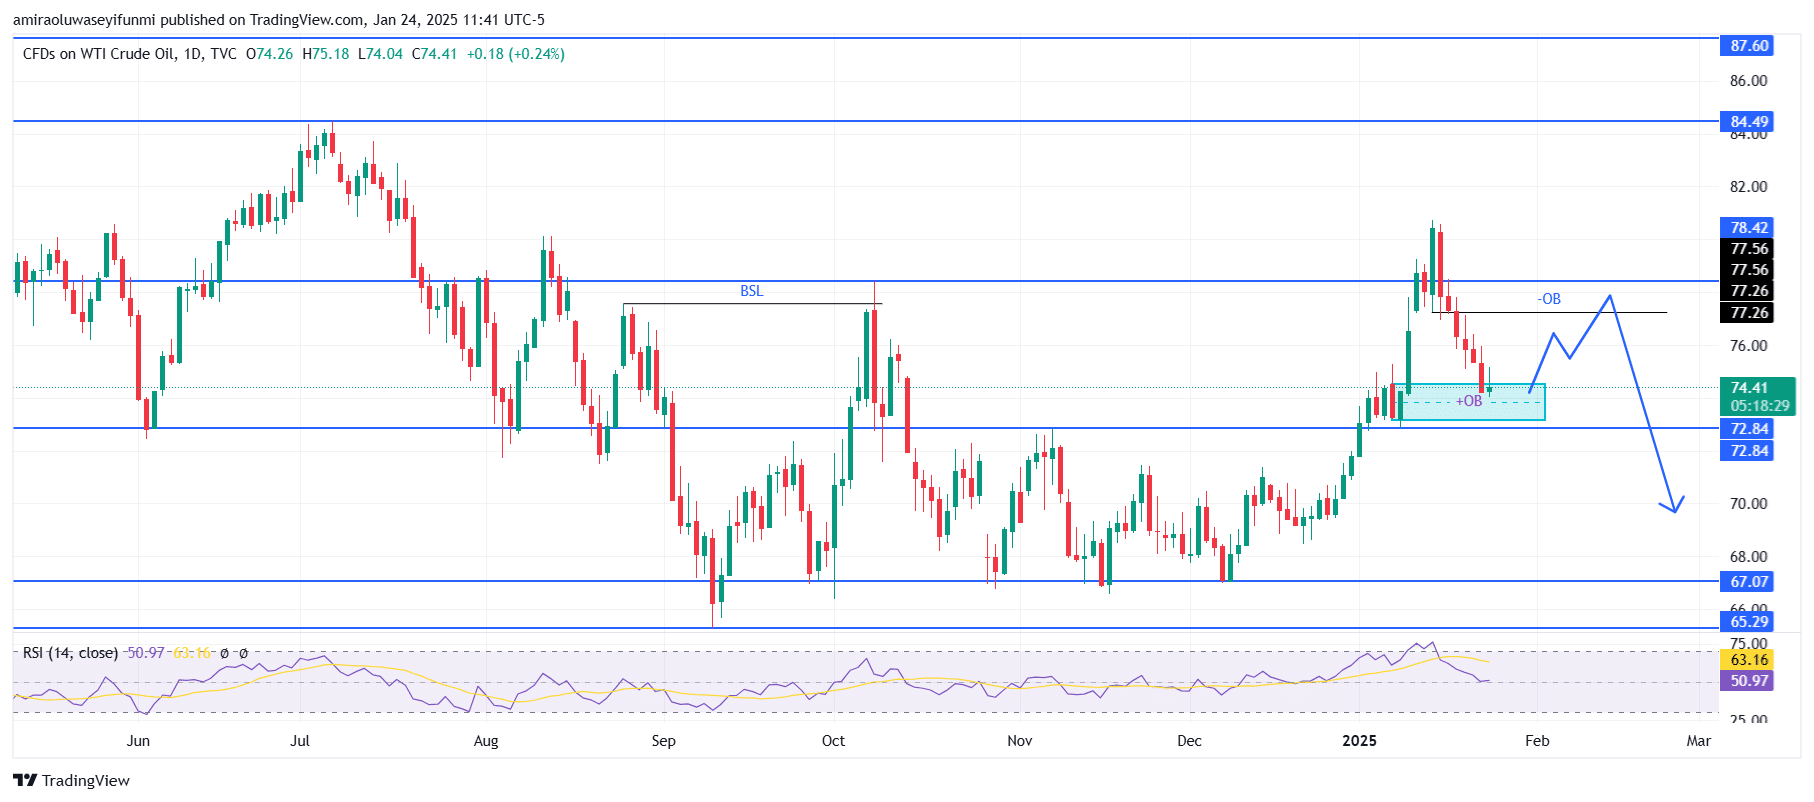Click the Mar label on time axis
The height and width of the screenshot is (802, 1814).
tap(1698, 741)
